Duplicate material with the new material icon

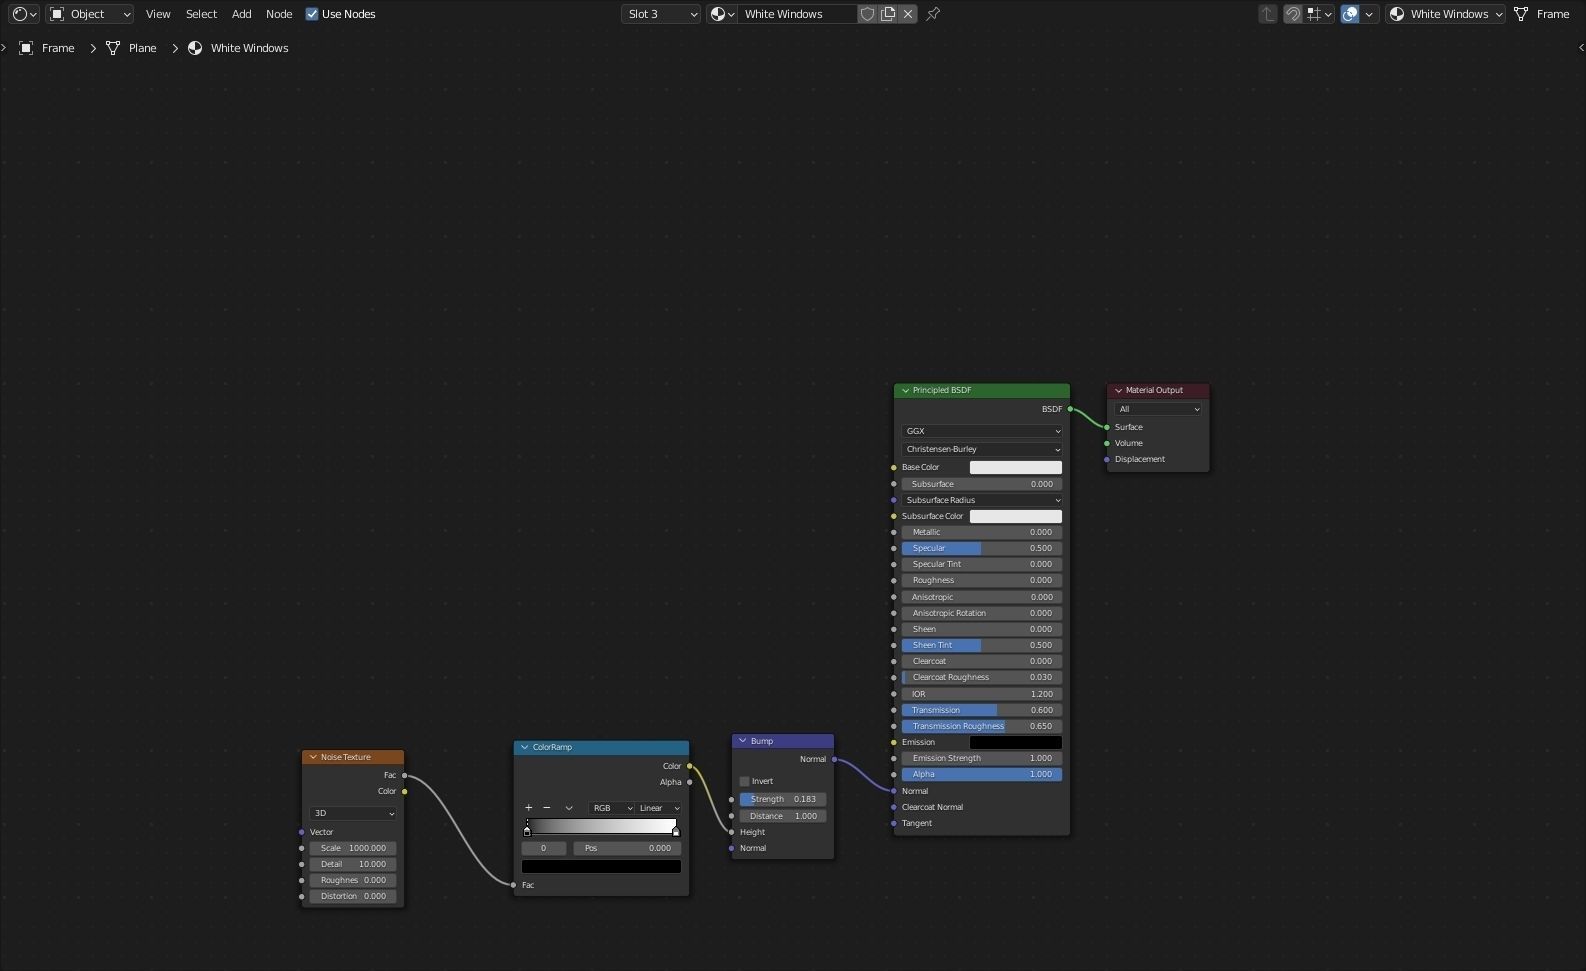[x=888, y=14]
